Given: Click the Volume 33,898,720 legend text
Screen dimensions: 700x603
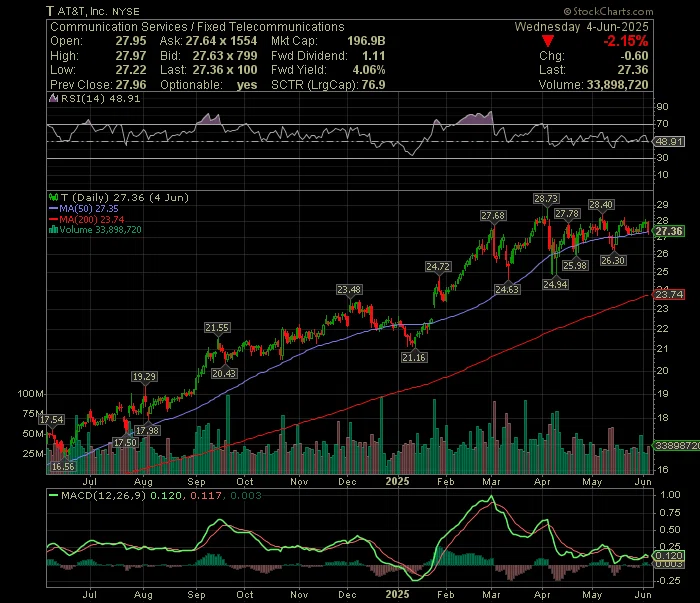Looking at the screenshot, I should coord(100,230).
